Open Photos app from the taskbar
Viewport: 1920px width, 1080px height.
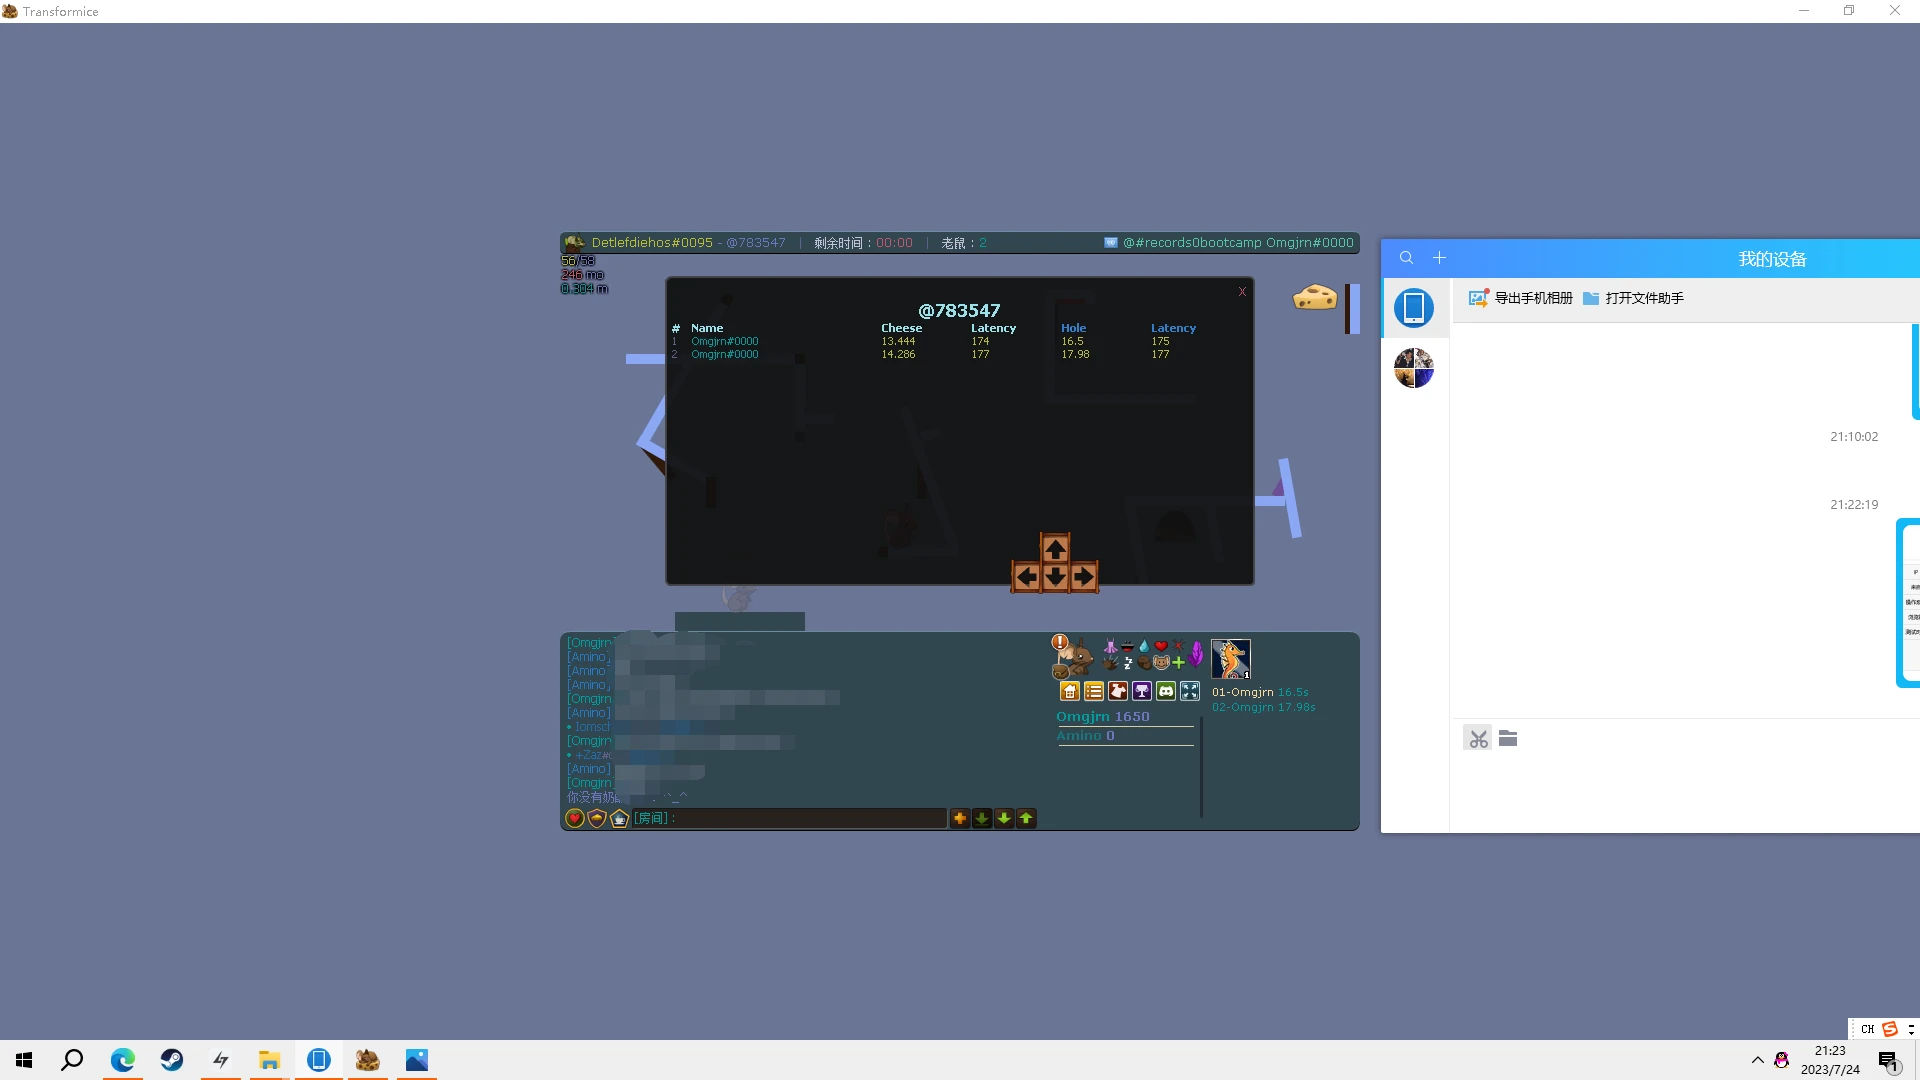(416, 1060)
